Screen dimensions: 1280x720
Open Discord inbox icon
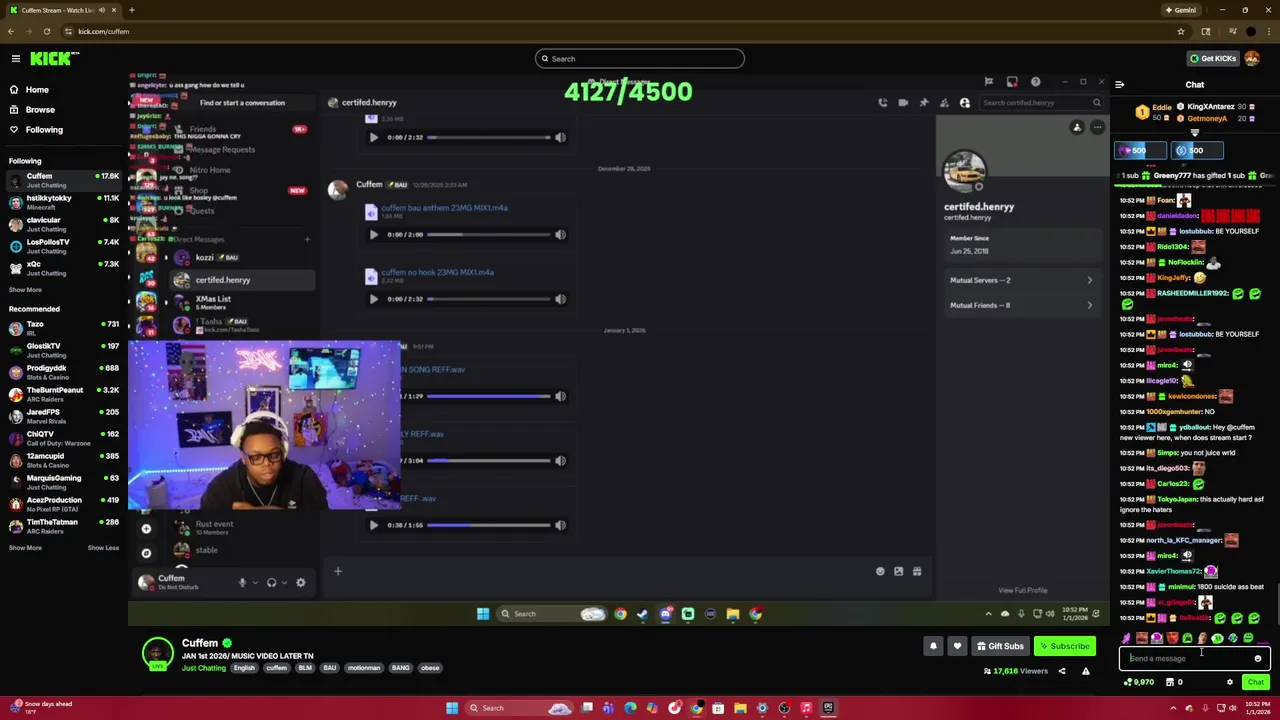(x=1012, y=83)
